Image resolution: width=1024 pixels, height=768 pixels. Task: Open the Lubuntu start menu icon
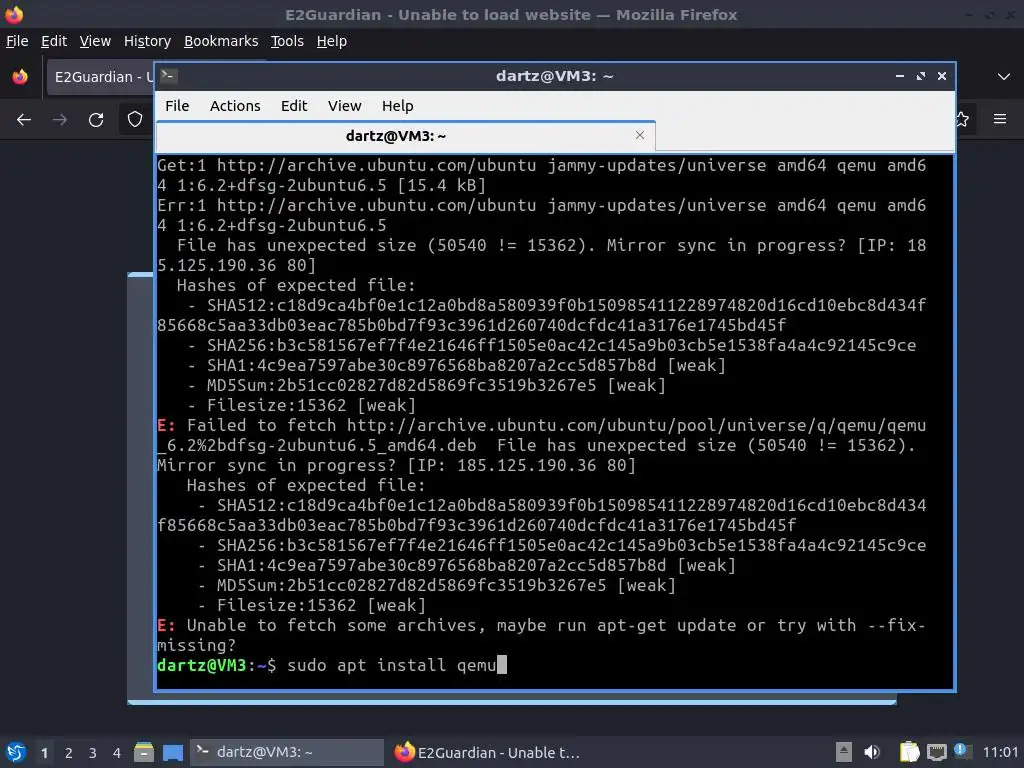[x=16, y=752]
